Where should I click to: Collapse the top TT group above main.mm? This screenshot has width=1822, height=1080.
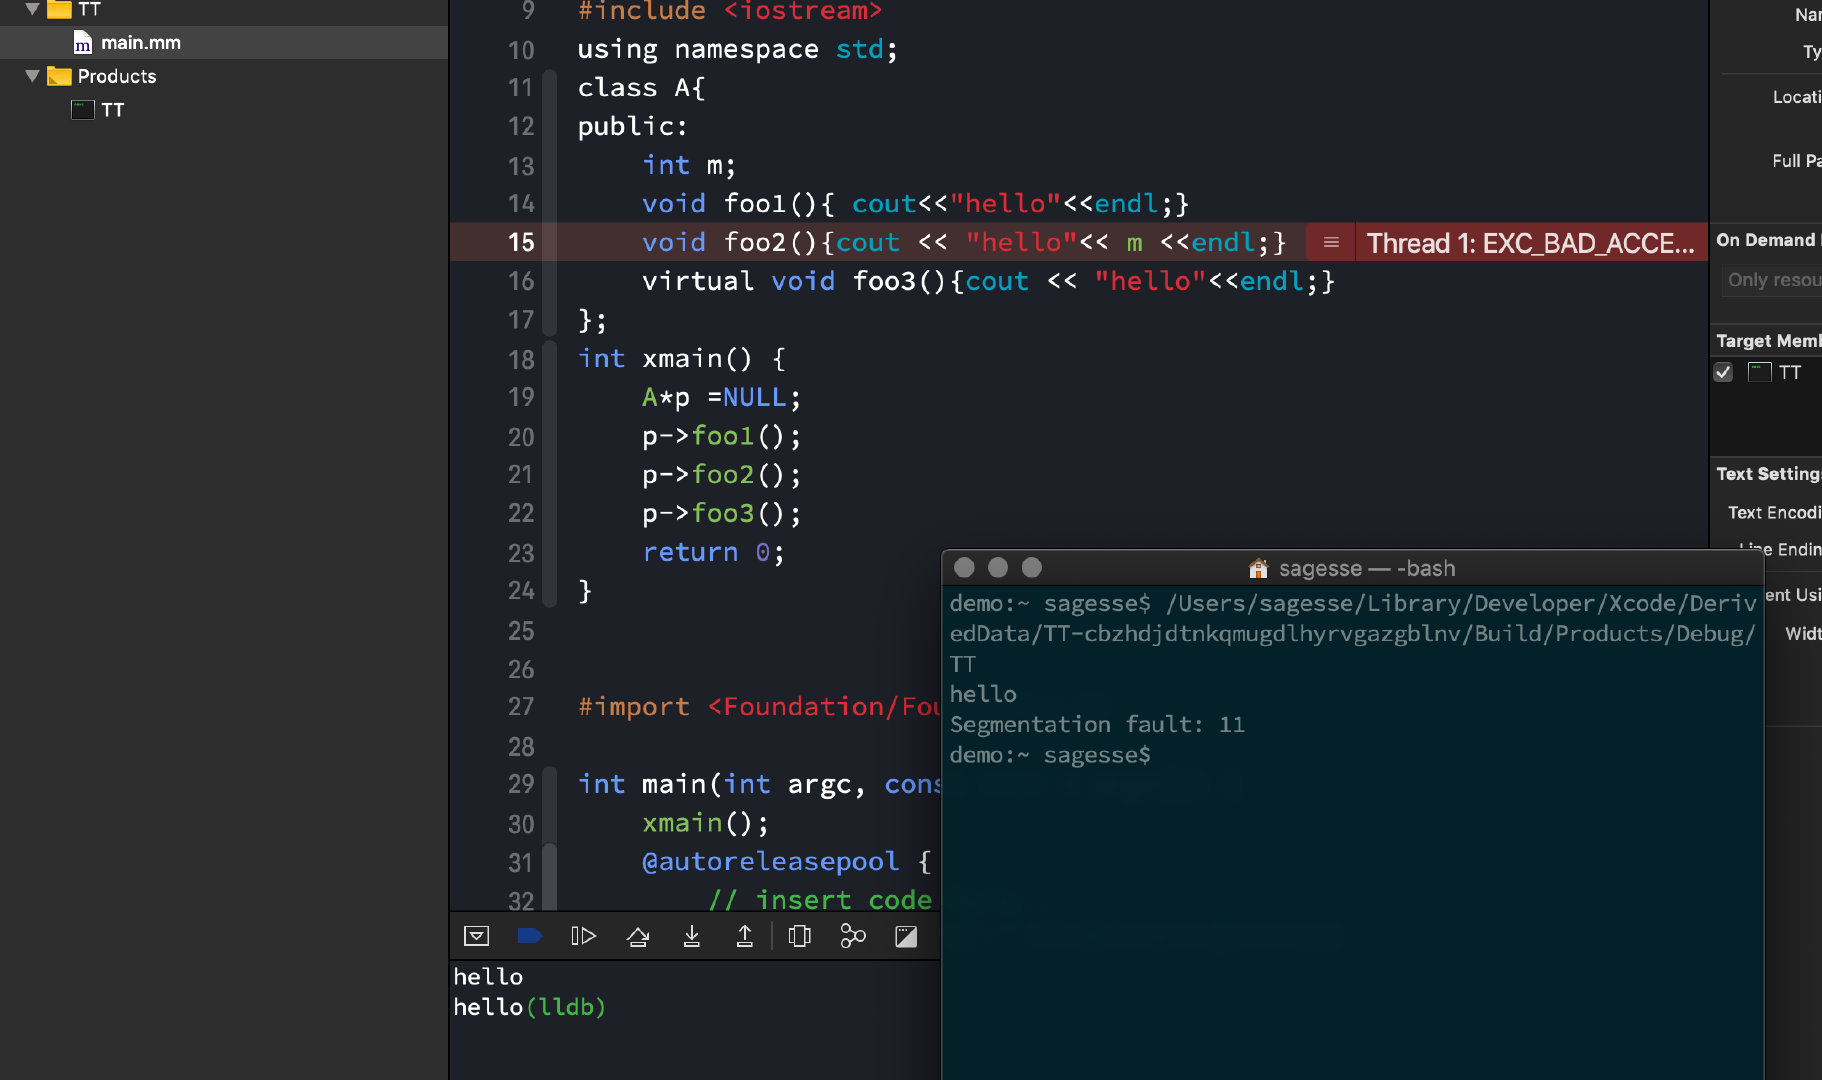pyautogui.click(x=33, y=9)
